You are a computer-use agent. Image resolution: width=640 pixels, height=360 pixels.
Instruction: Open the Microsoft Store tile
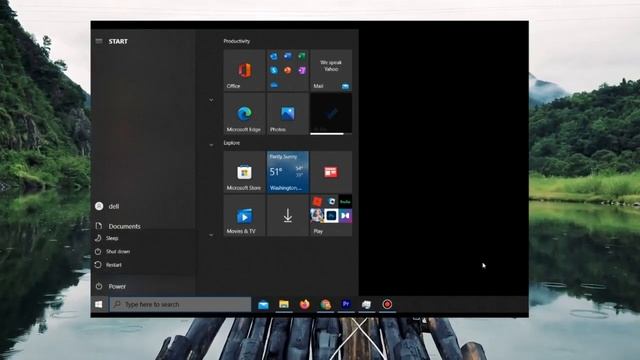[x=244, y=172]
